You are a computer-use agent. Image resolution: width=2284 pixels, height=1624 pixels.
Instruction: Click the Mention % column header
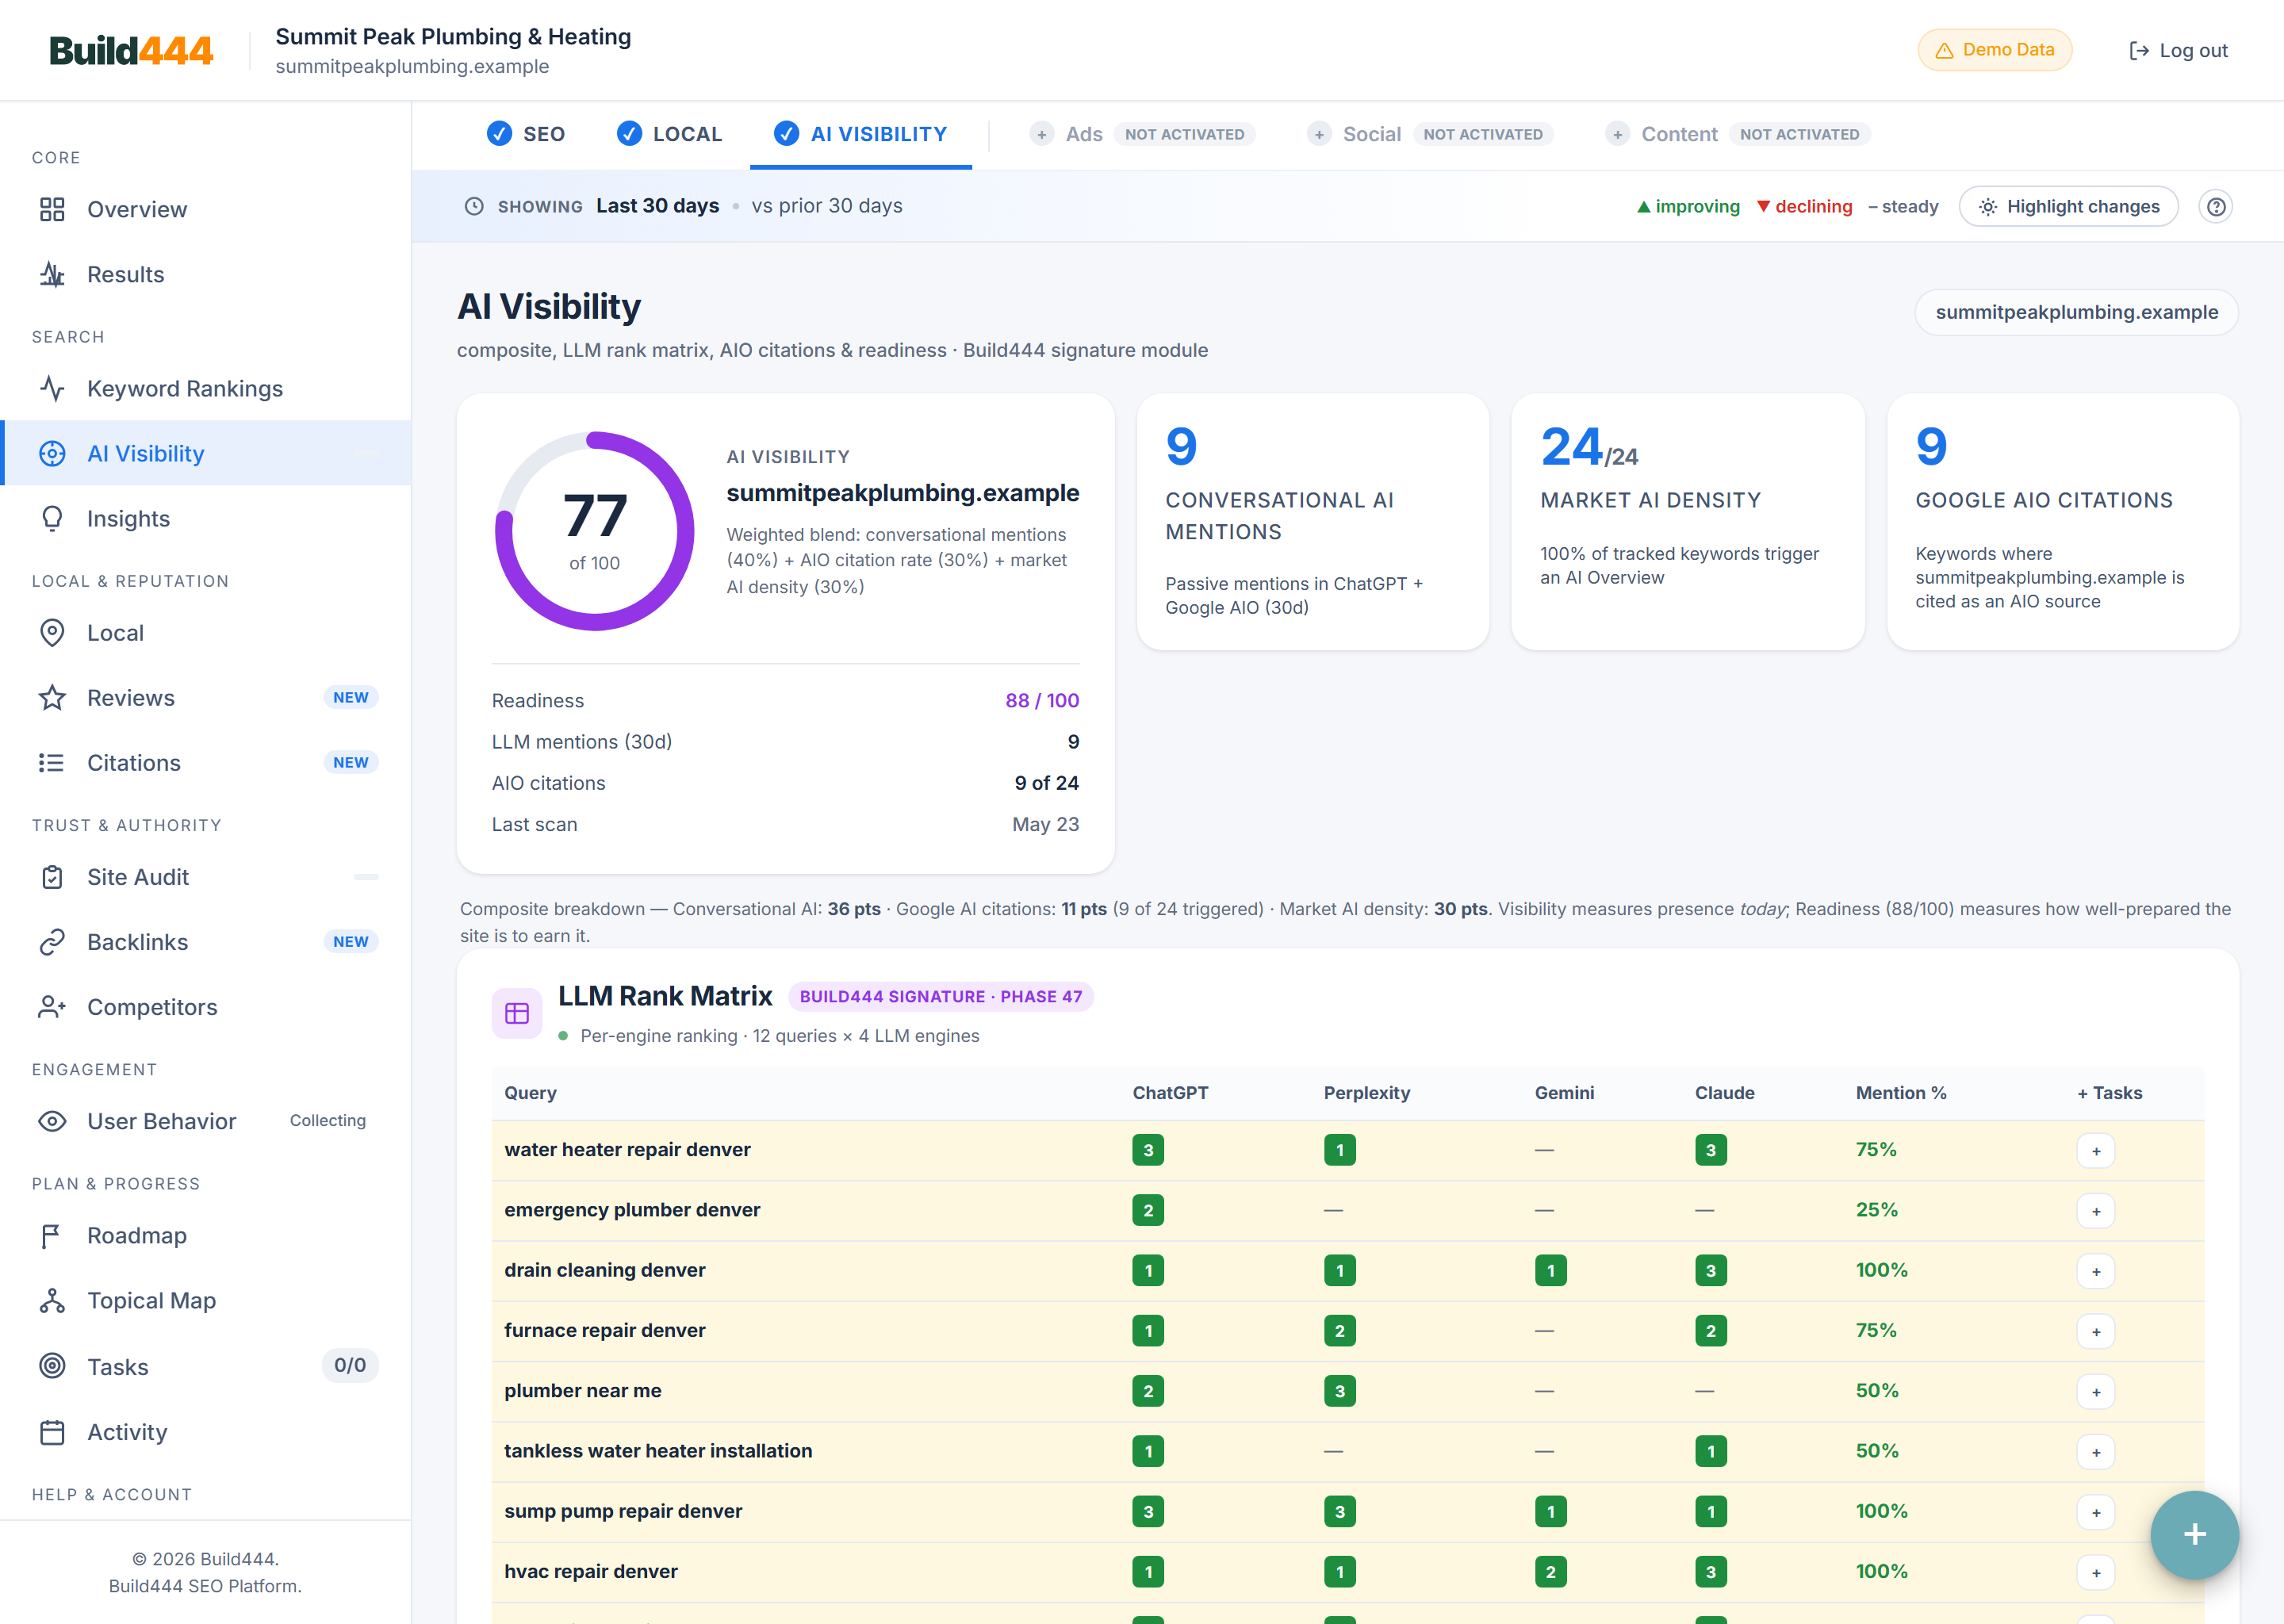pos(1900,1093)
